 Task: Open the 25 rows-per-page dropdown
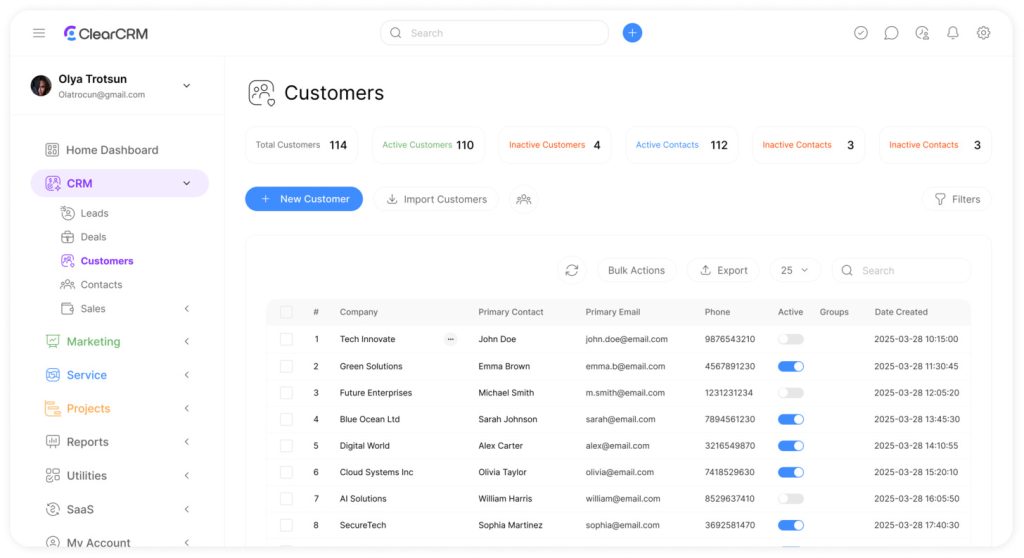795,270
